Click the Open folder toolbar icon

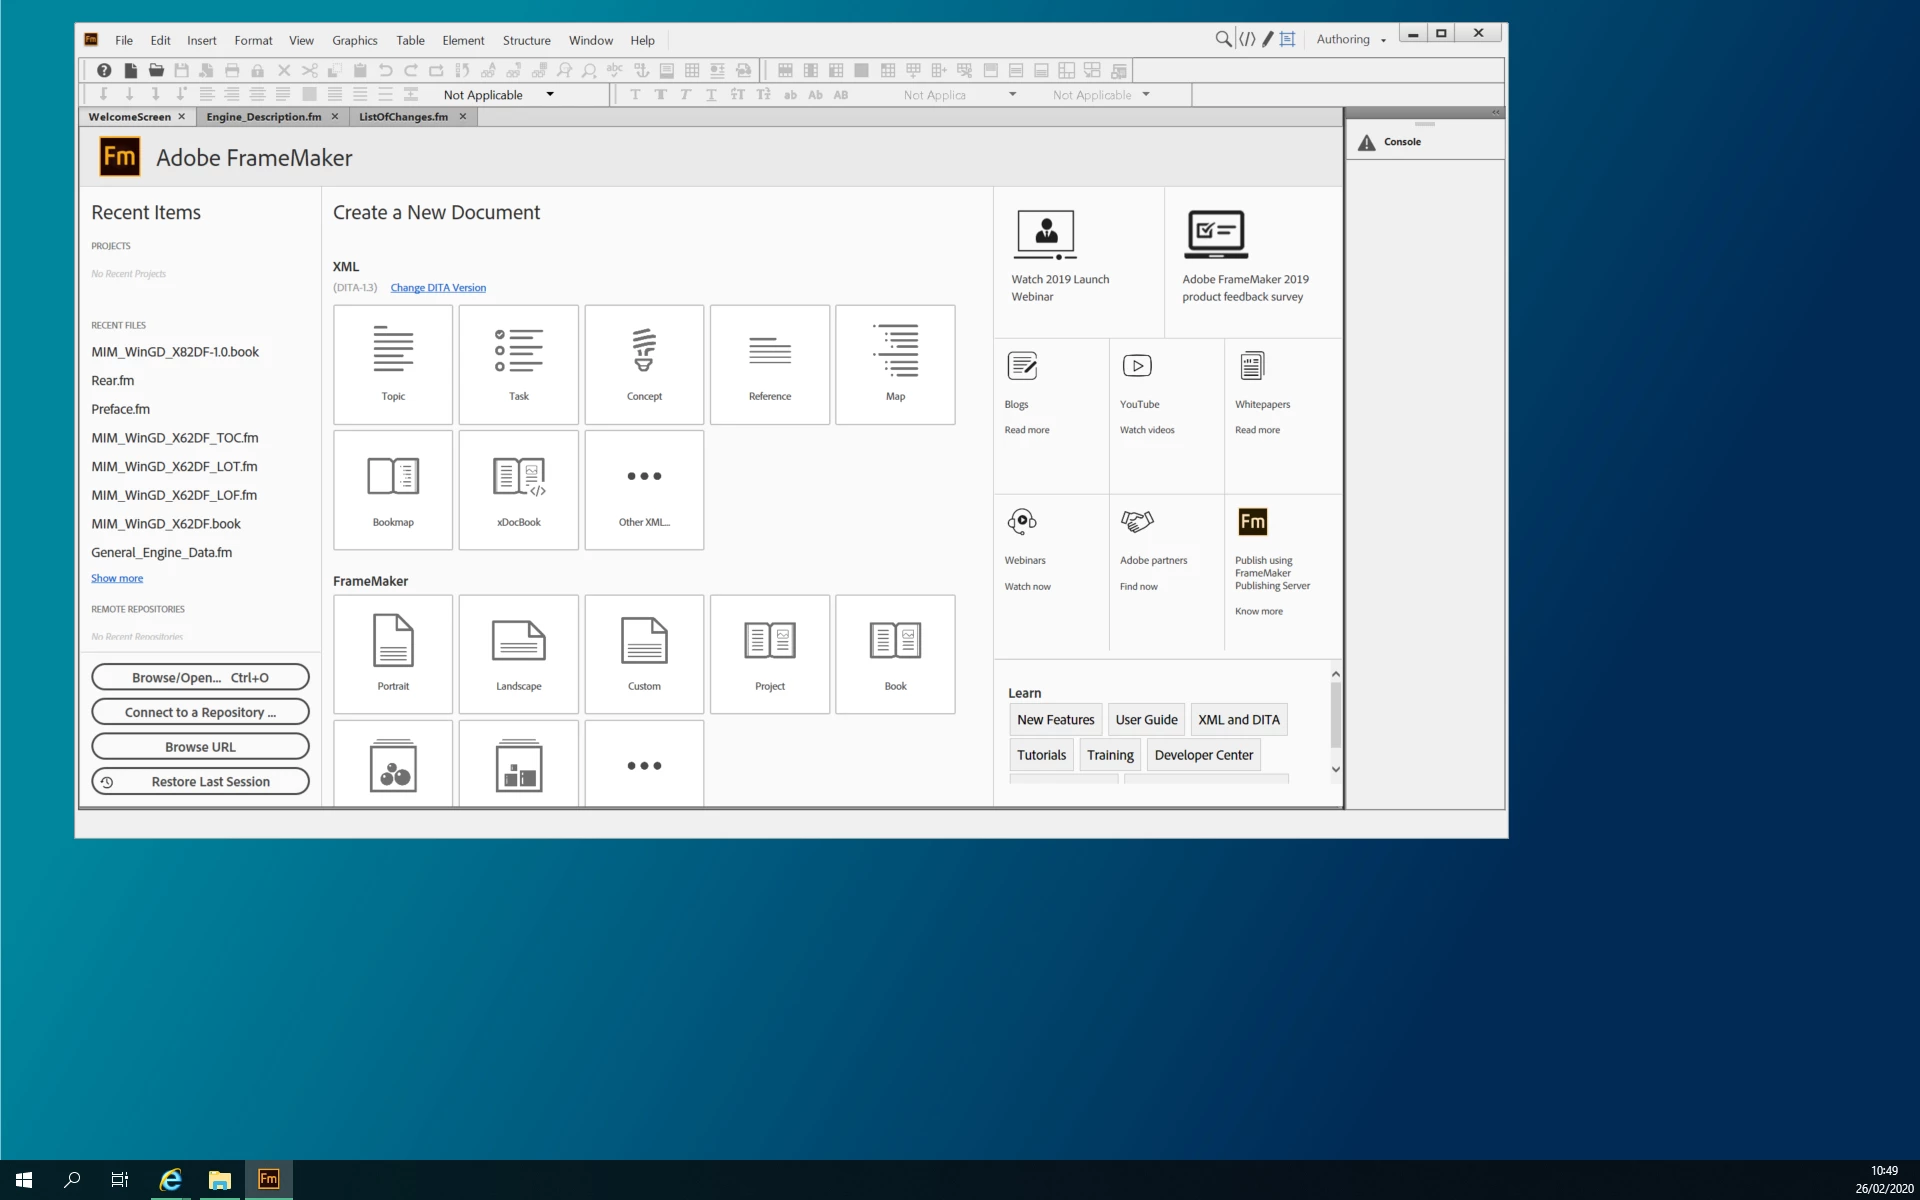point(156,70)
